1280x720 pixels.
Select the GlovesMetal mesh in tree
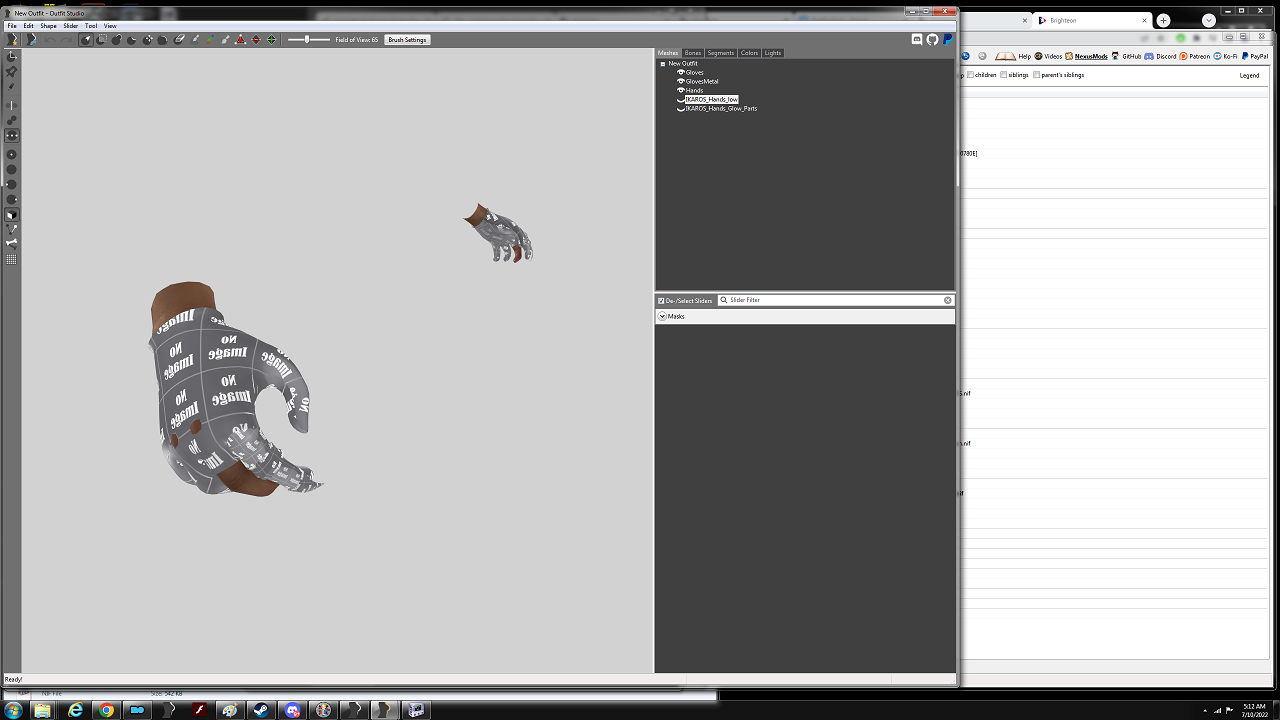coord(702,81)
